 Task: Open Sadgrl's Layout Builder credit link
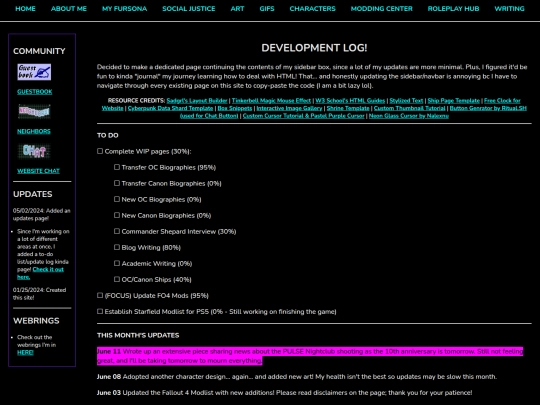pos(197,101)
